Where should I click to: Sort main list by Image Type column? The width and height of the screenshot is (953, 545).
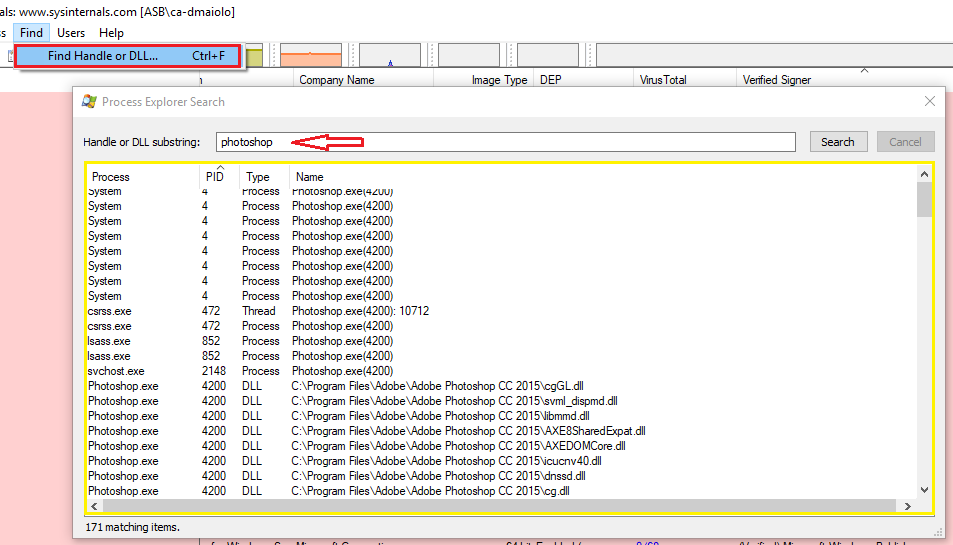(483, 80)
